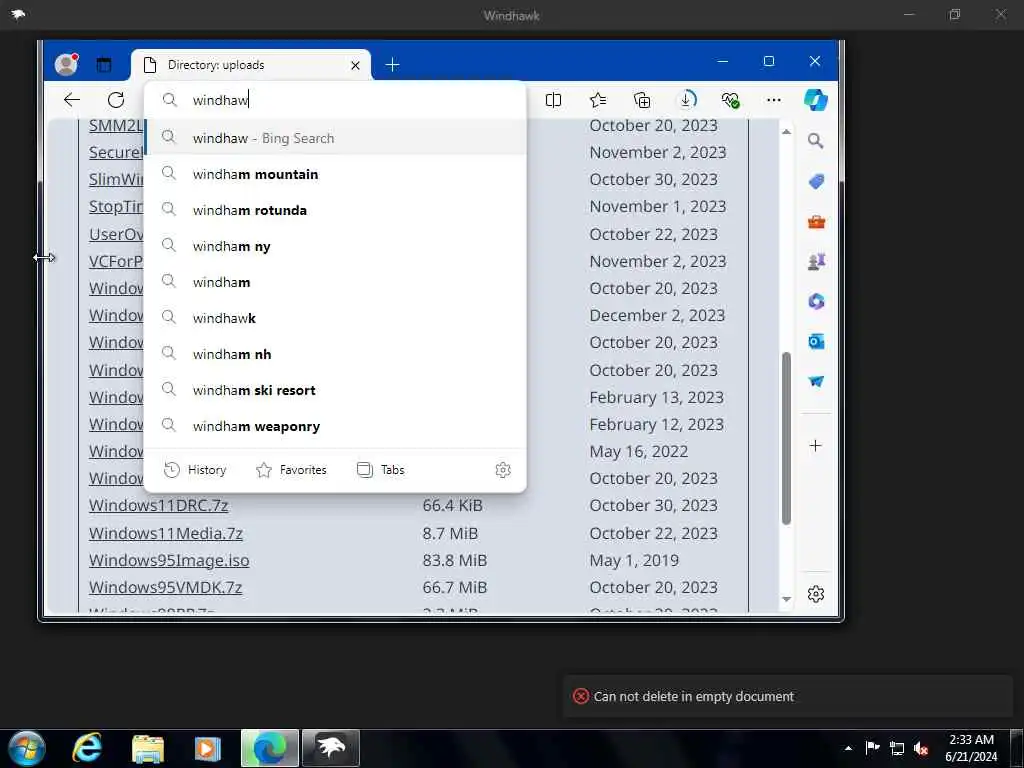Click scrollbar up arrow
The width and height of the screenshot is (1024, 768).
pyautogui.click(x=786, y=132)
